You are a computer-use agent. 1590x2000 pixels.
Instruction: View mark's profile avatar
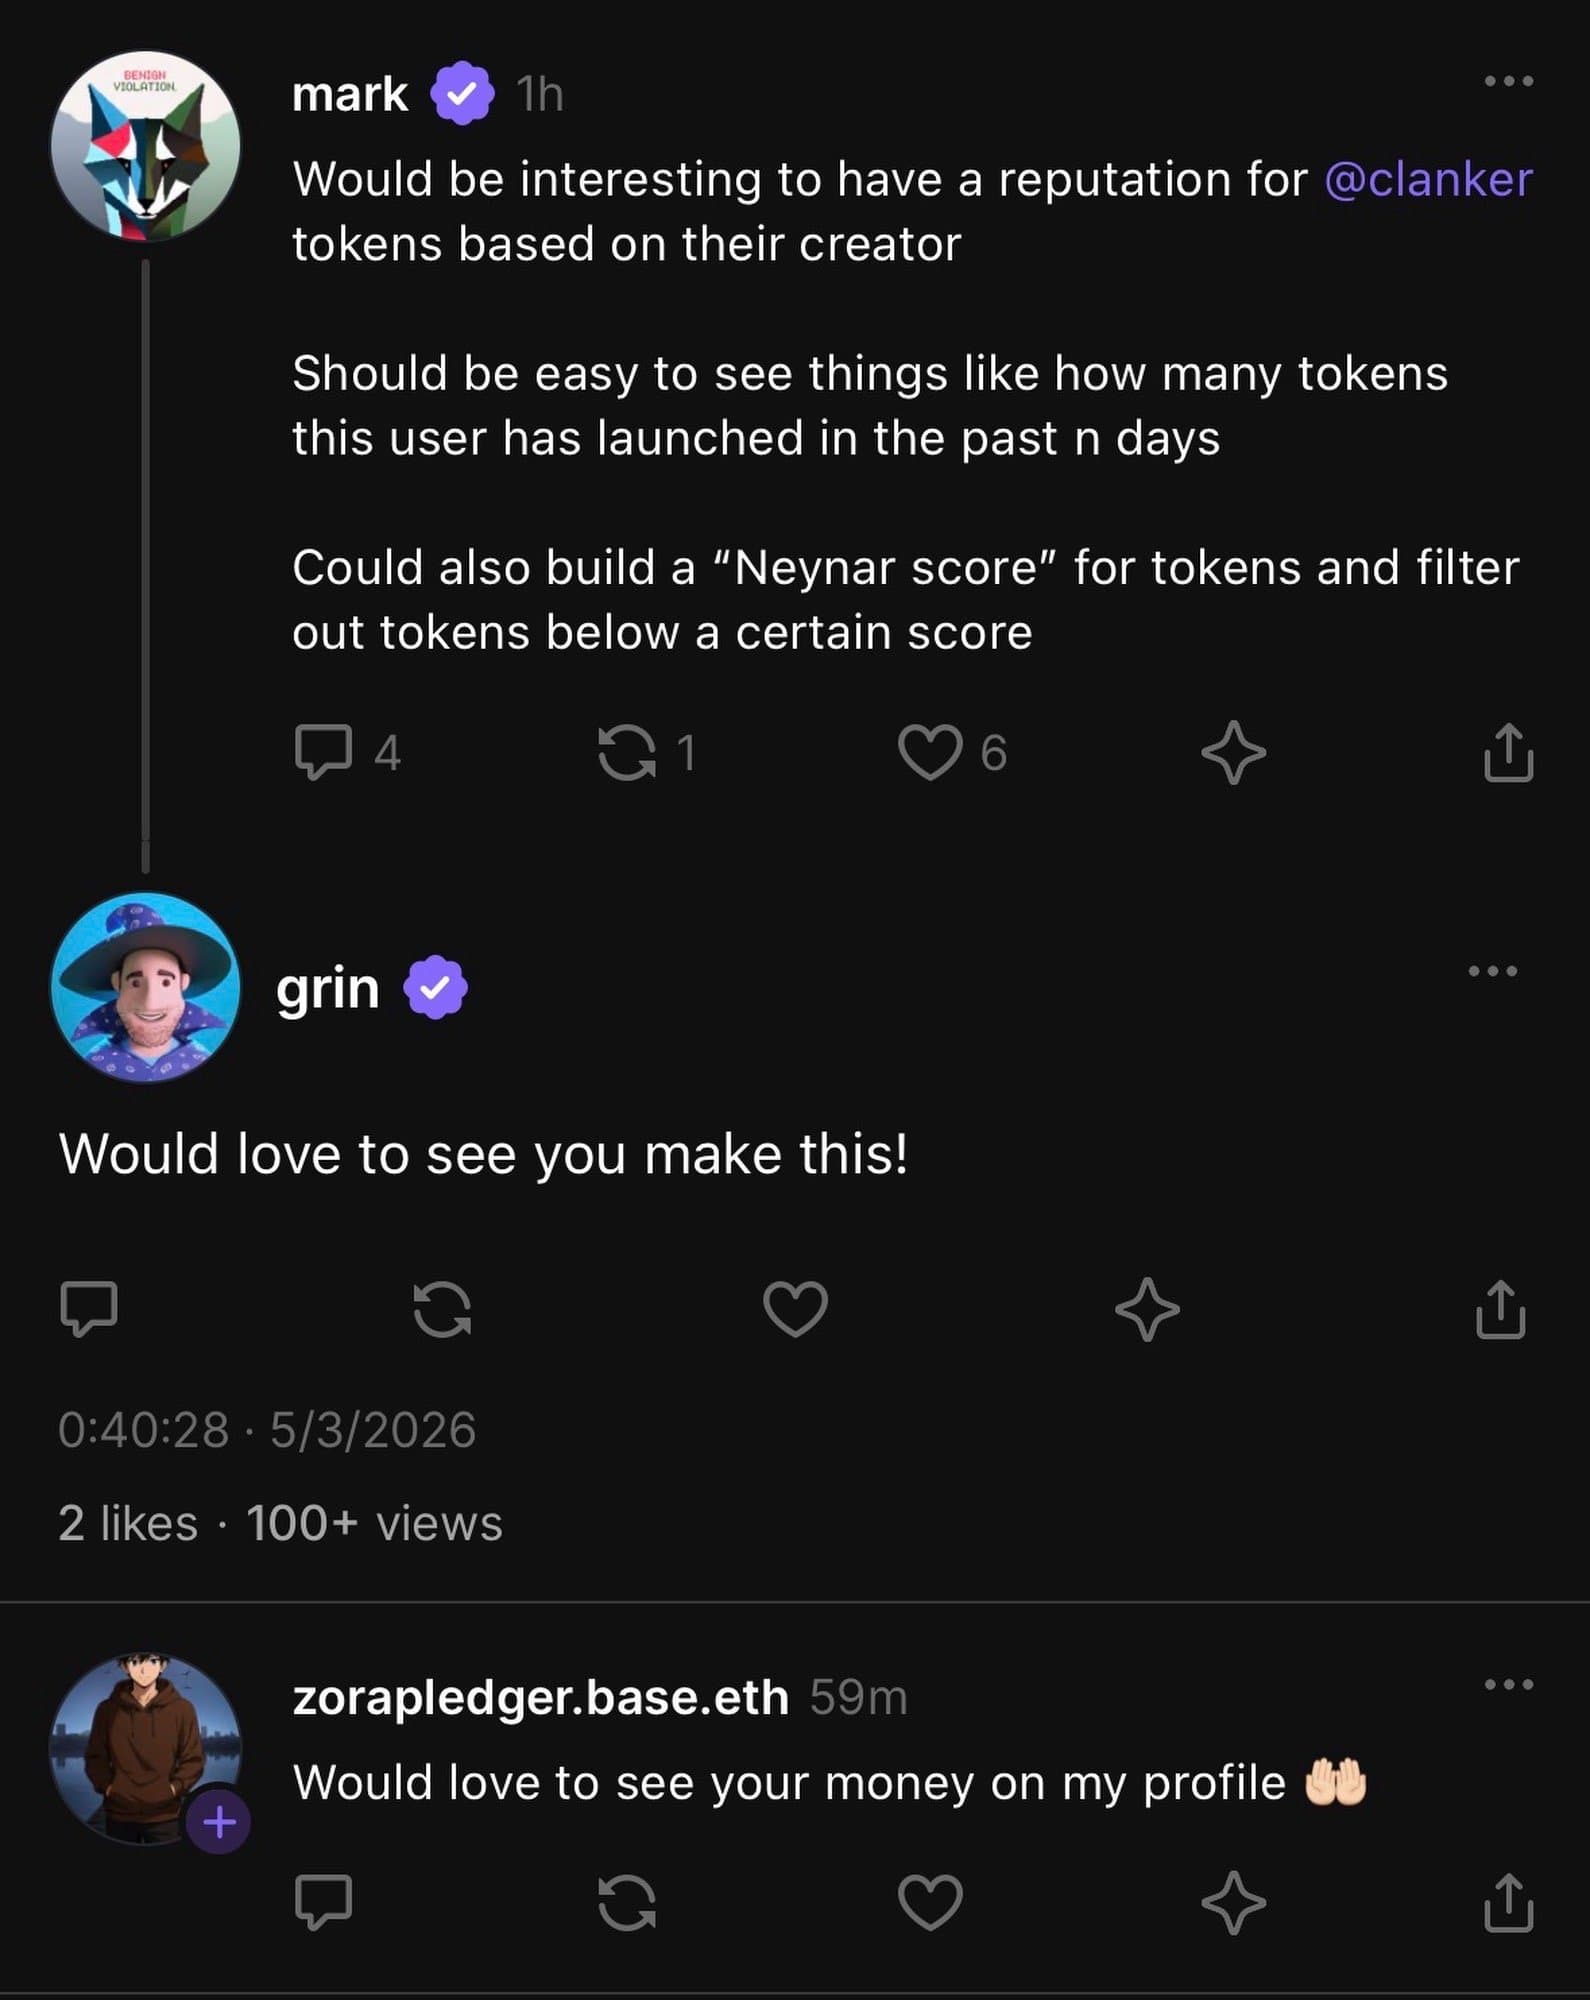pos(146,146)
